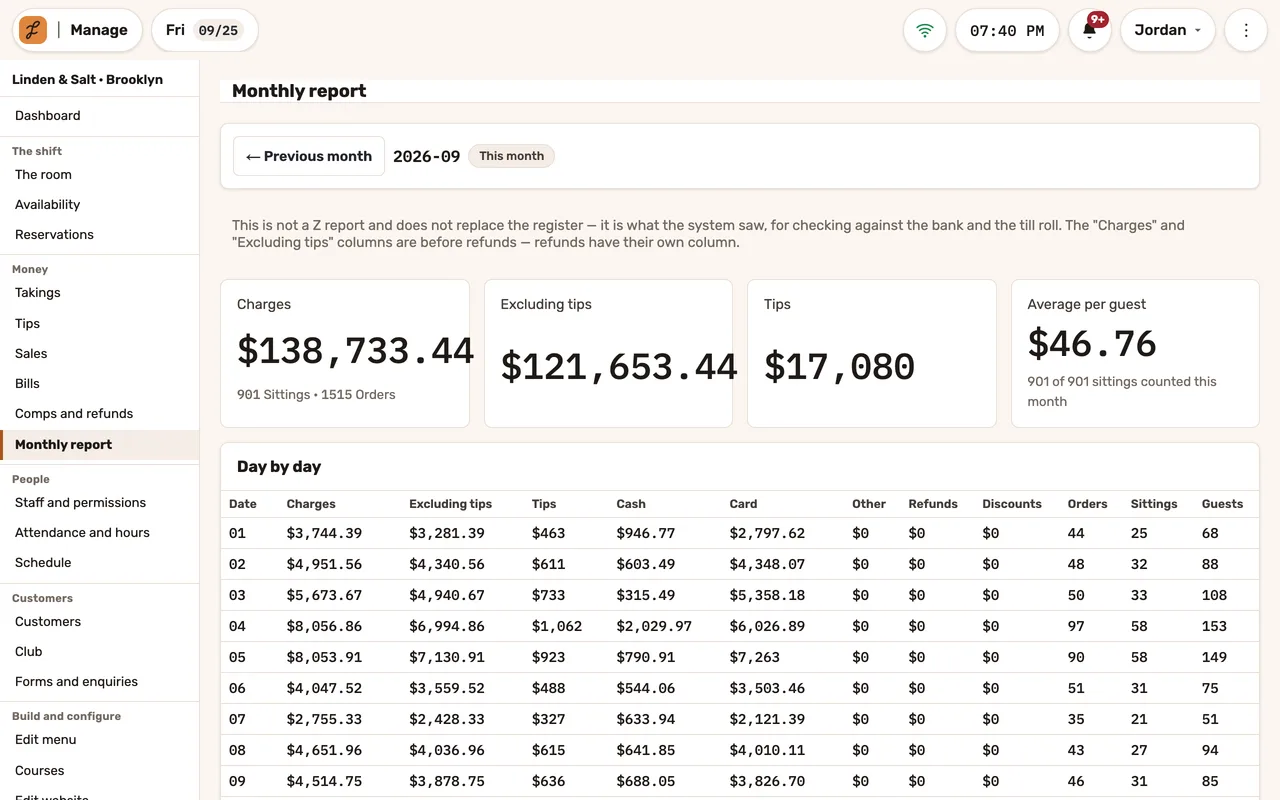
Task: Click the Day by day heading
Action: point(279,467)
